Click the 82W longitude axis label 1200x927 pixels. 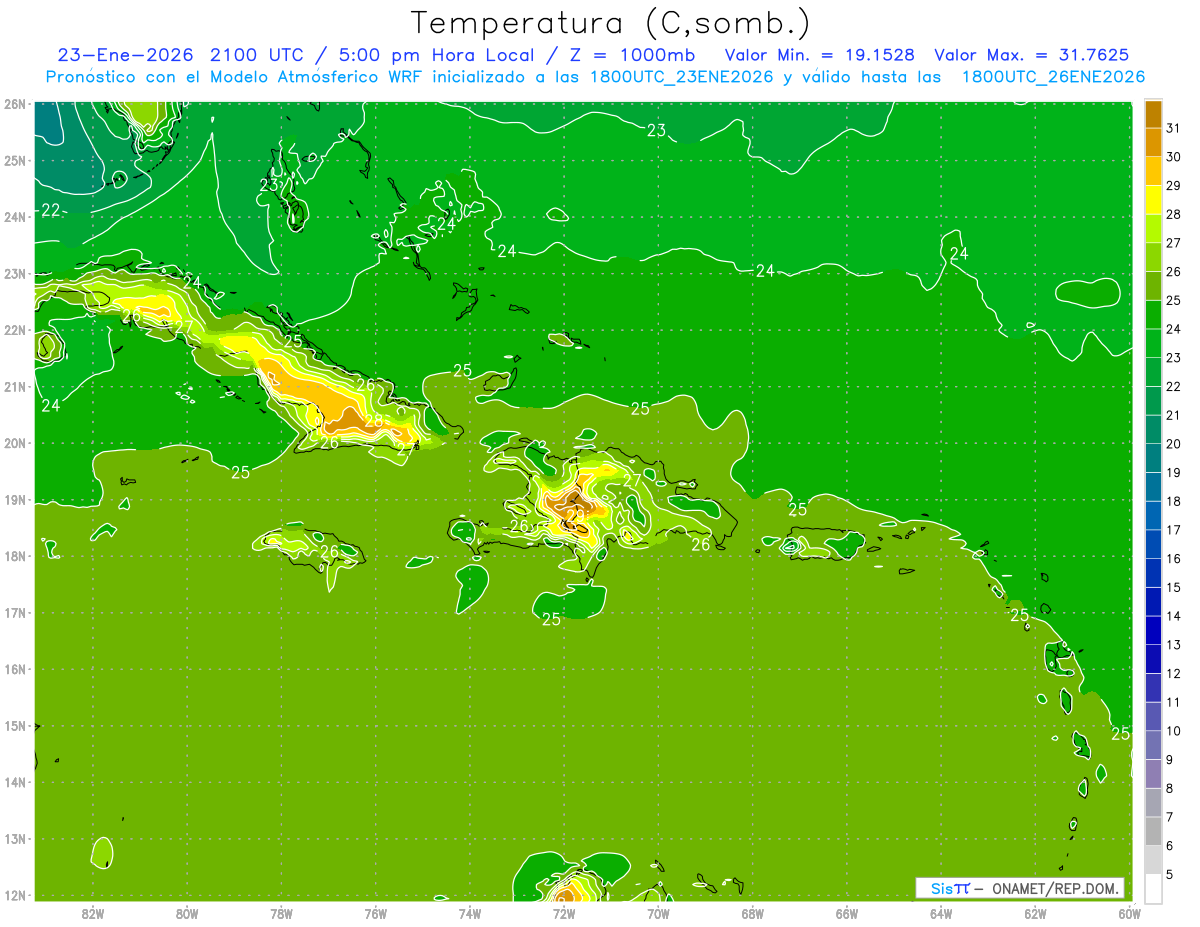click(93, 913)
